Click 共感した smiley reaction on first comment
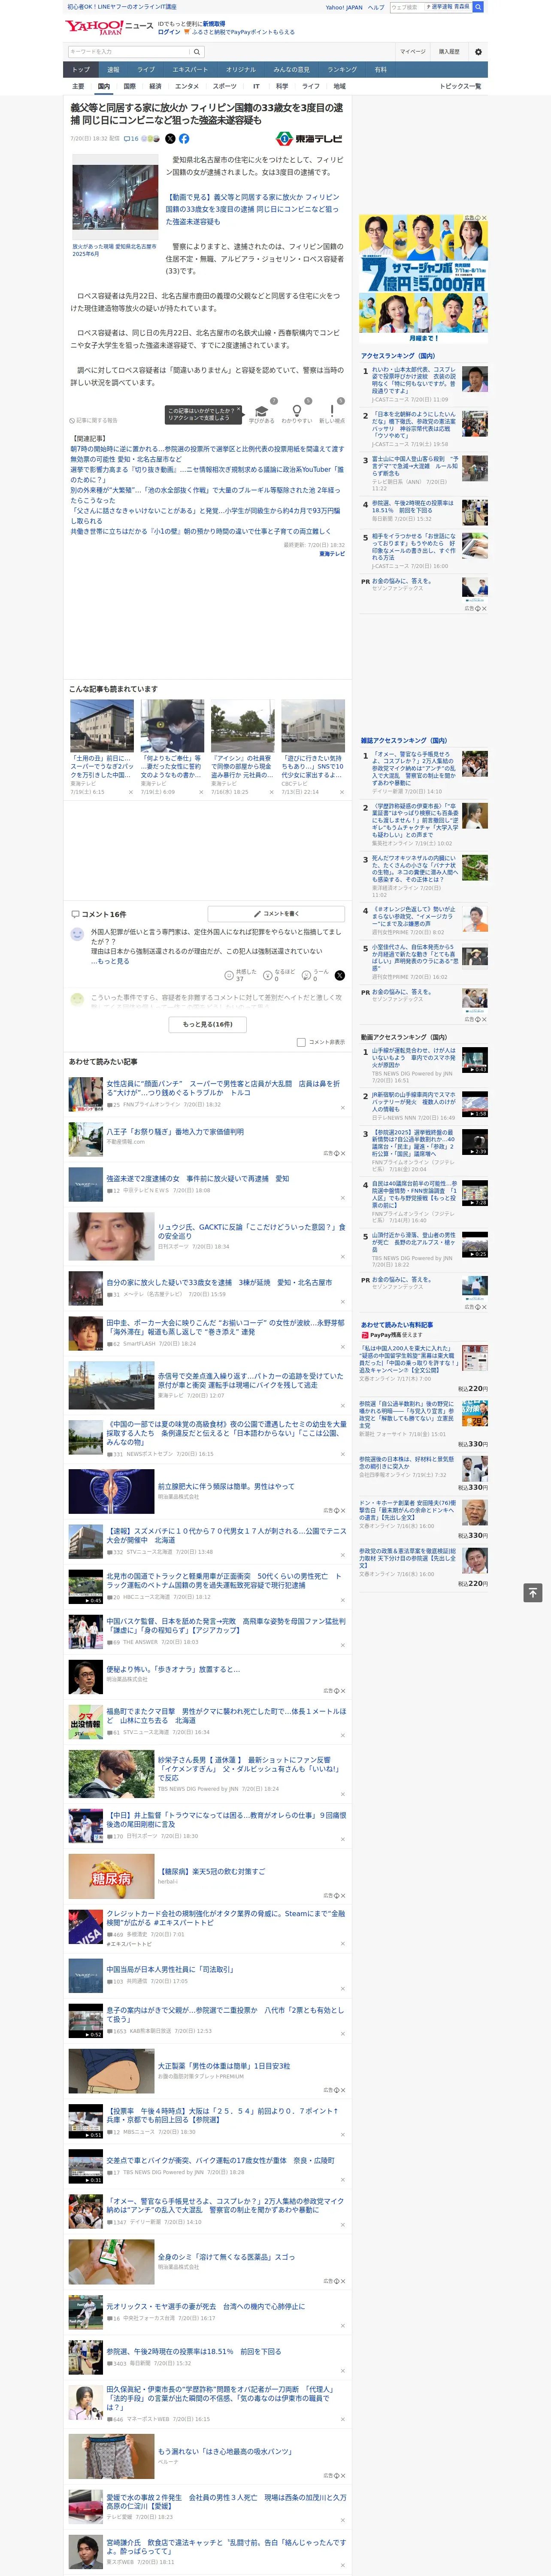 tap(229, 975)
